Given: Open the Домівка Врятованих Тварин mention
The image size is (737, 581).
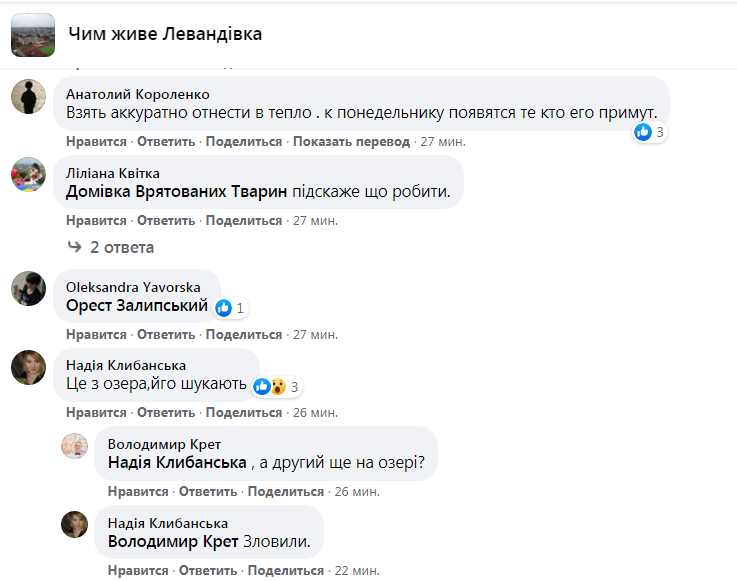Looking at the screenshot, I should pos(176,191).
